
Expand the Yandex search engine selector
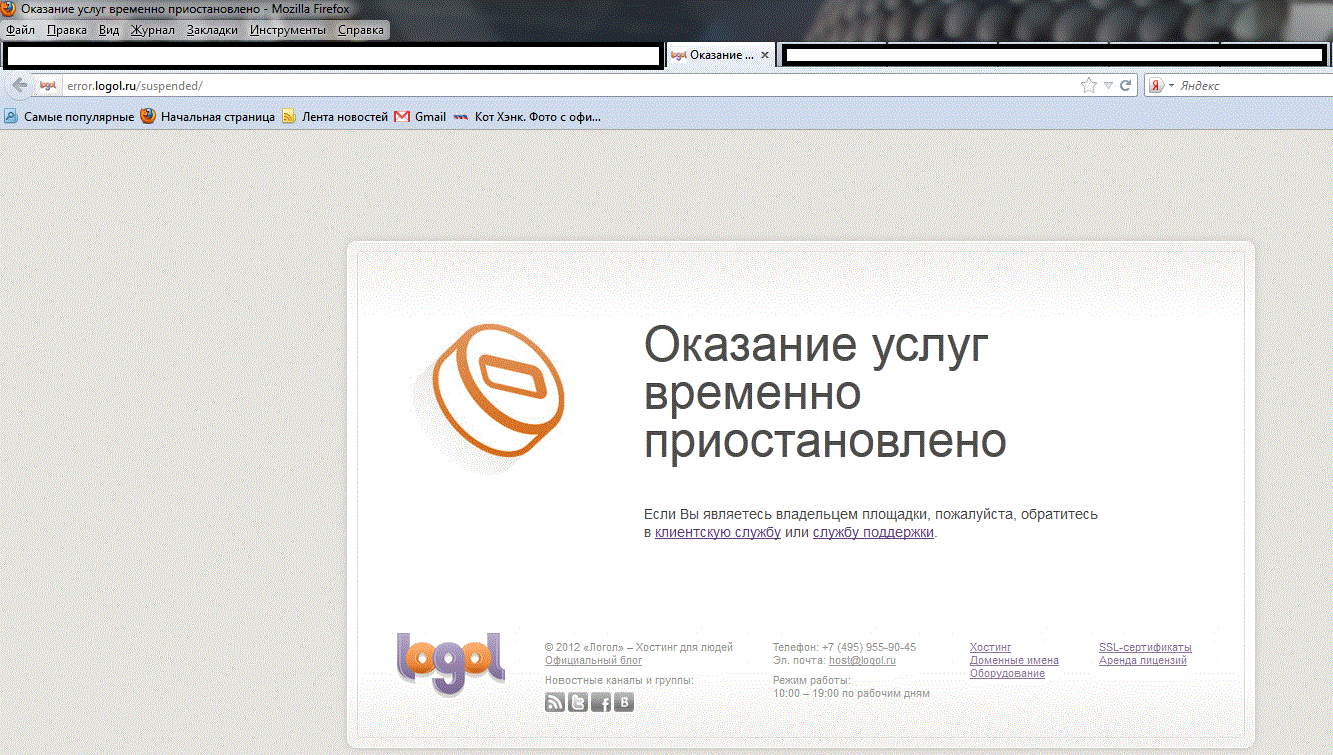pos(1160,86)
